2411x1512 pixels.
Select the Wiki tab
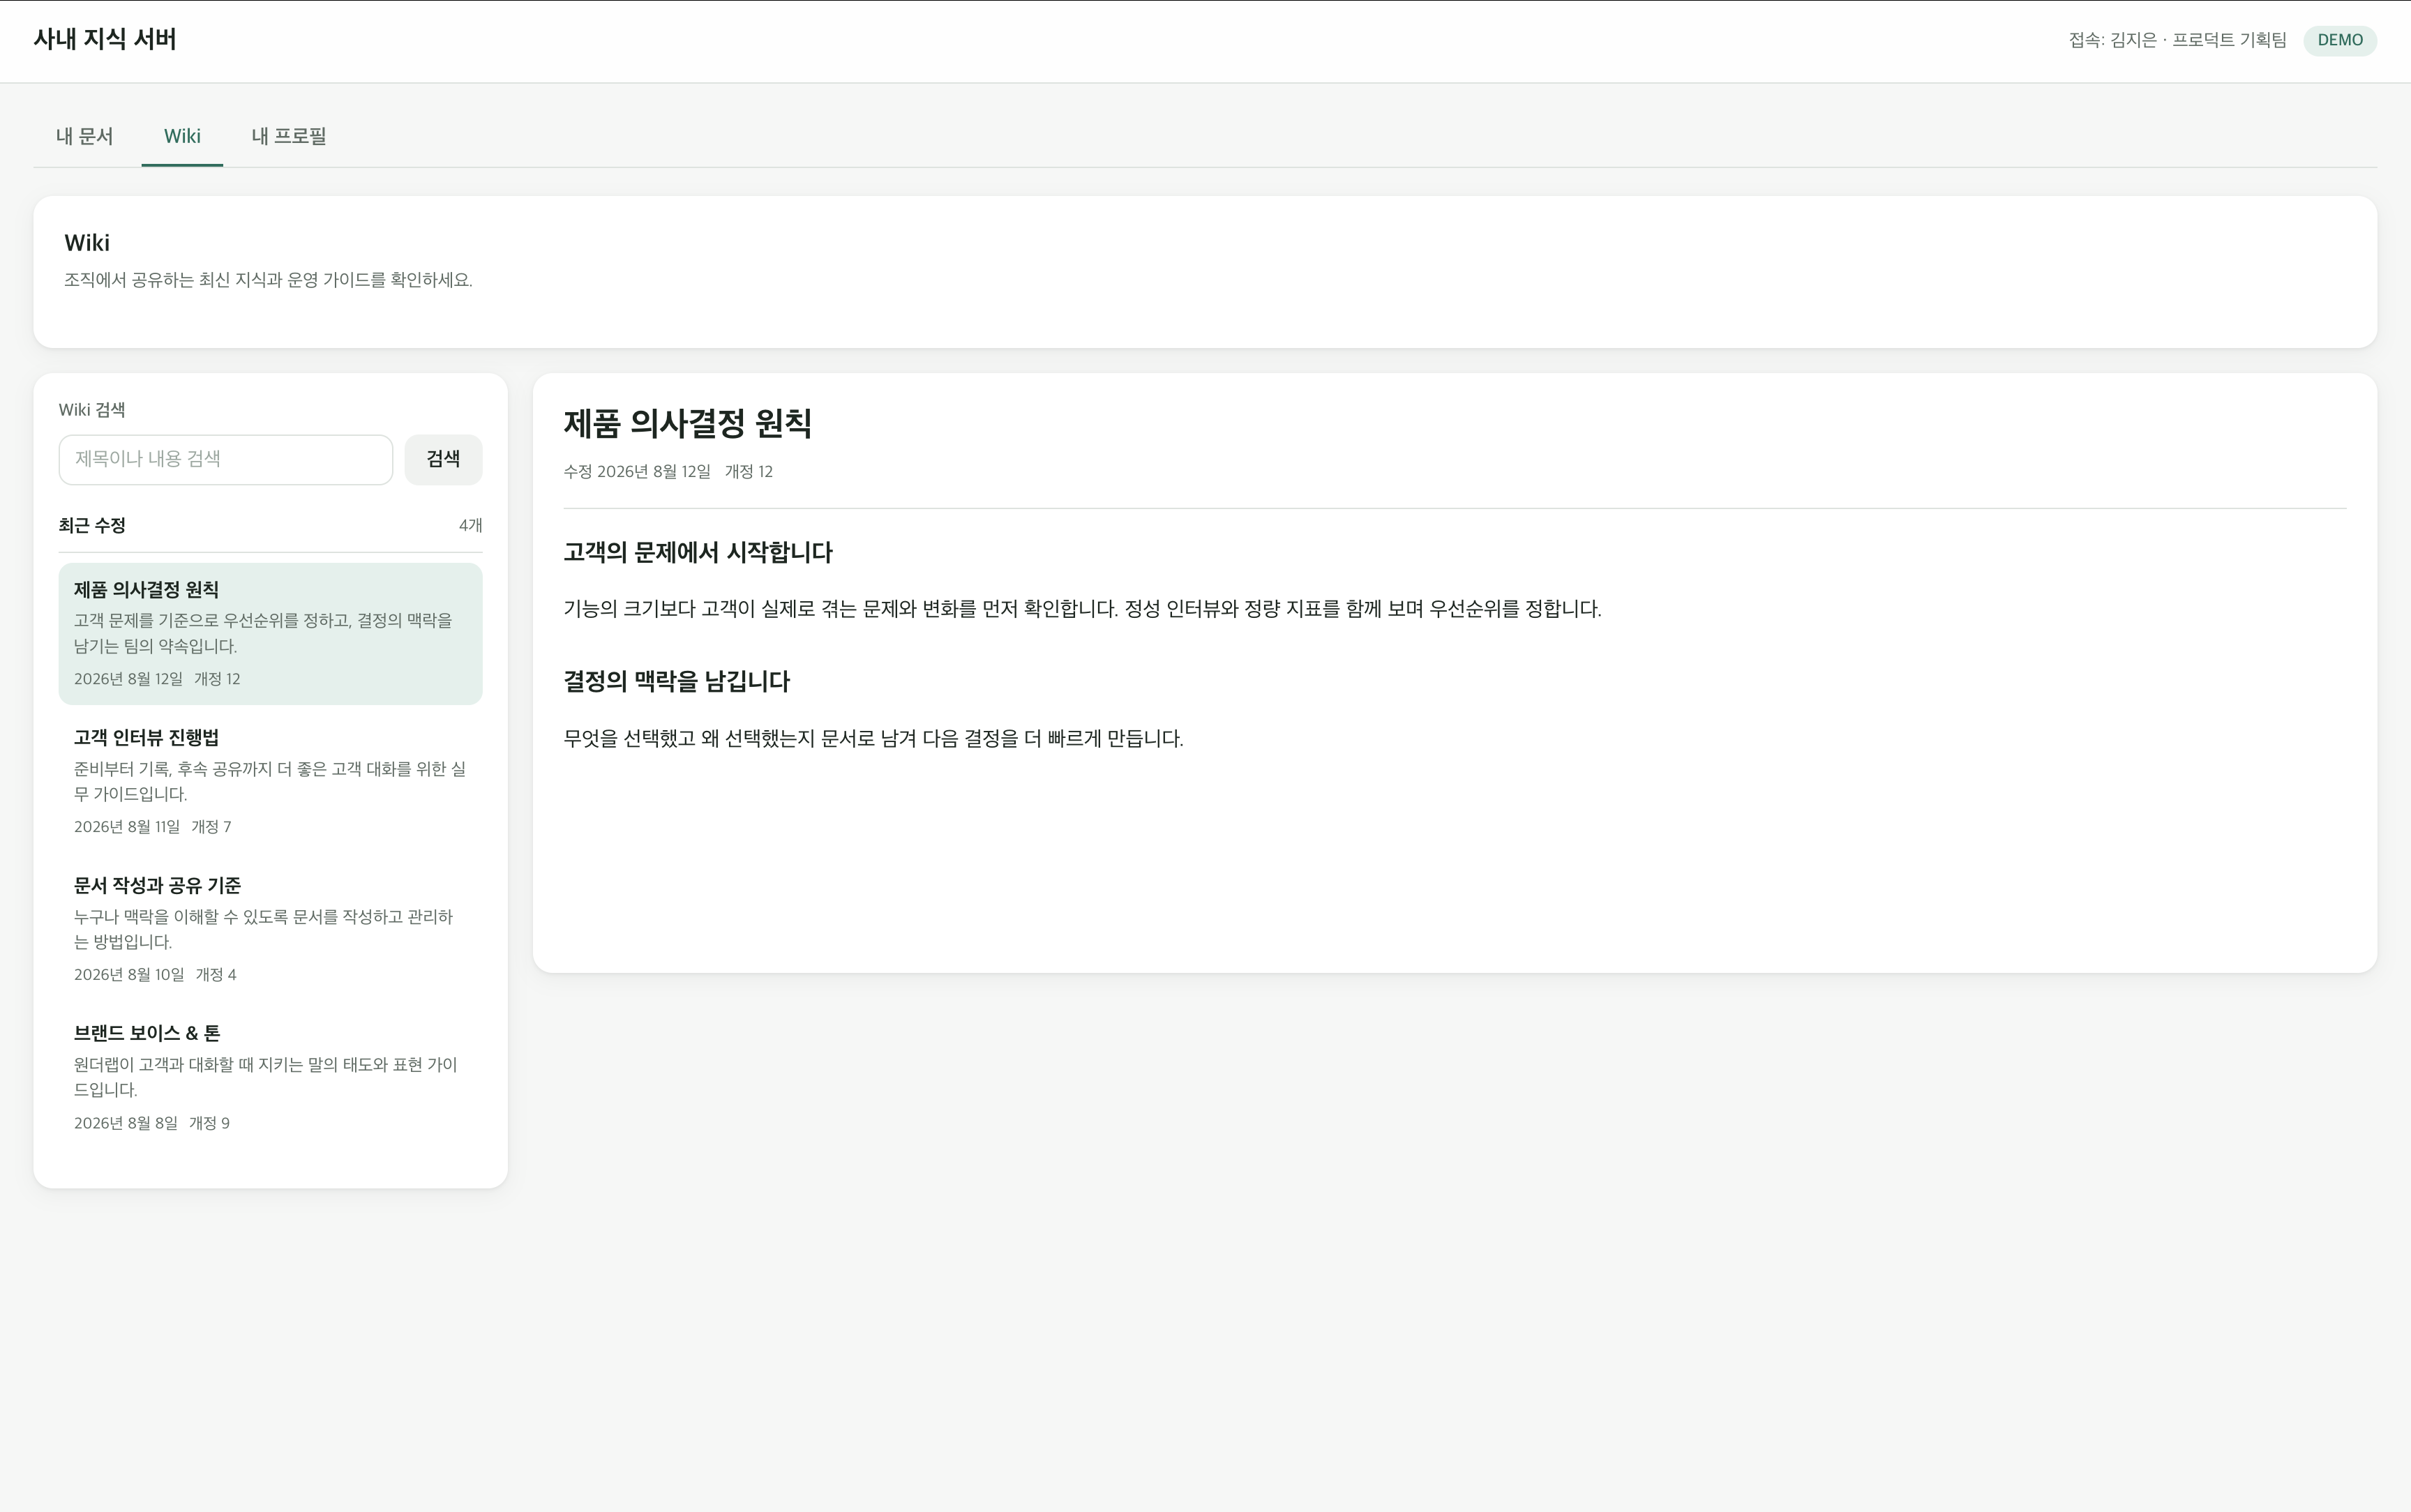click(182, 136)
